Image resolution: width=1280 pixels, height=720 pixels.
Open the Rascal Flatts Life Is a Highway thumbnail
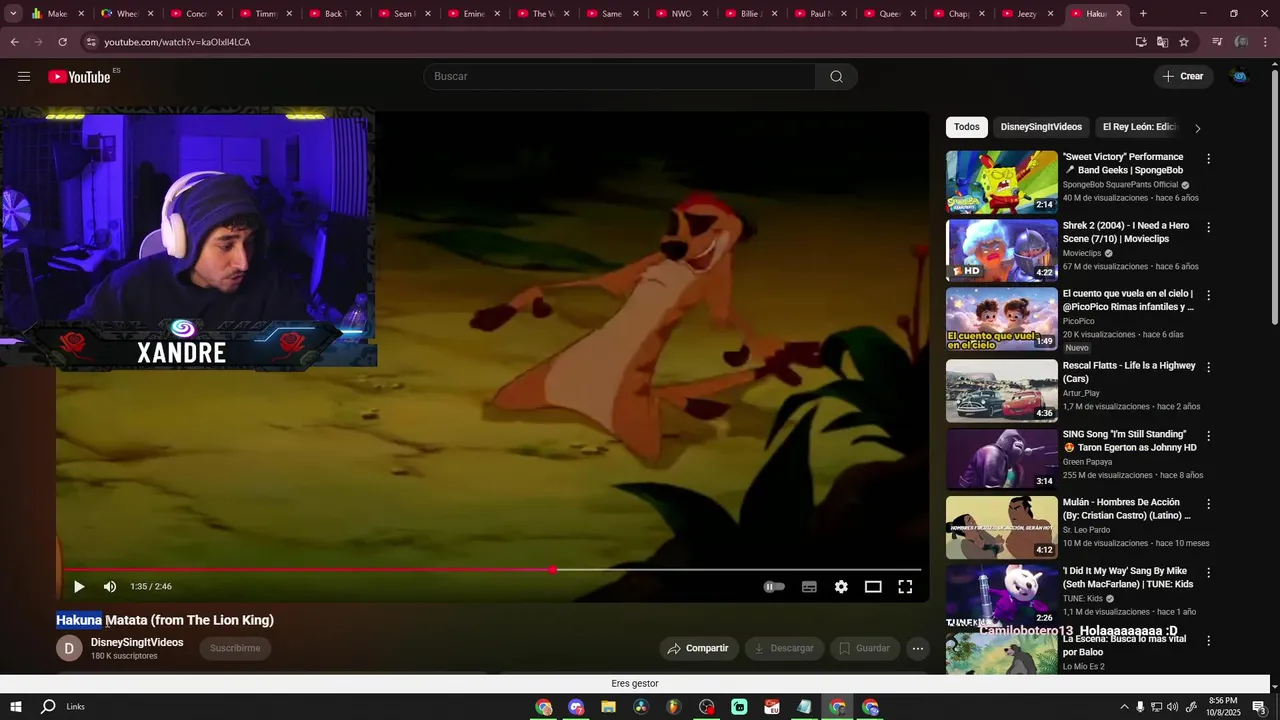coord(1001,391)
